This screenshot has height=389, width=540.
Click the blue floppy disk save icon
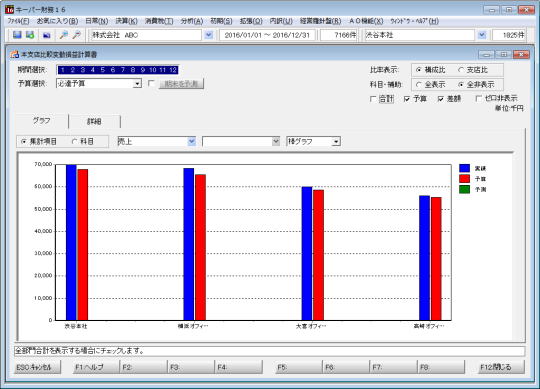point(17,35)
